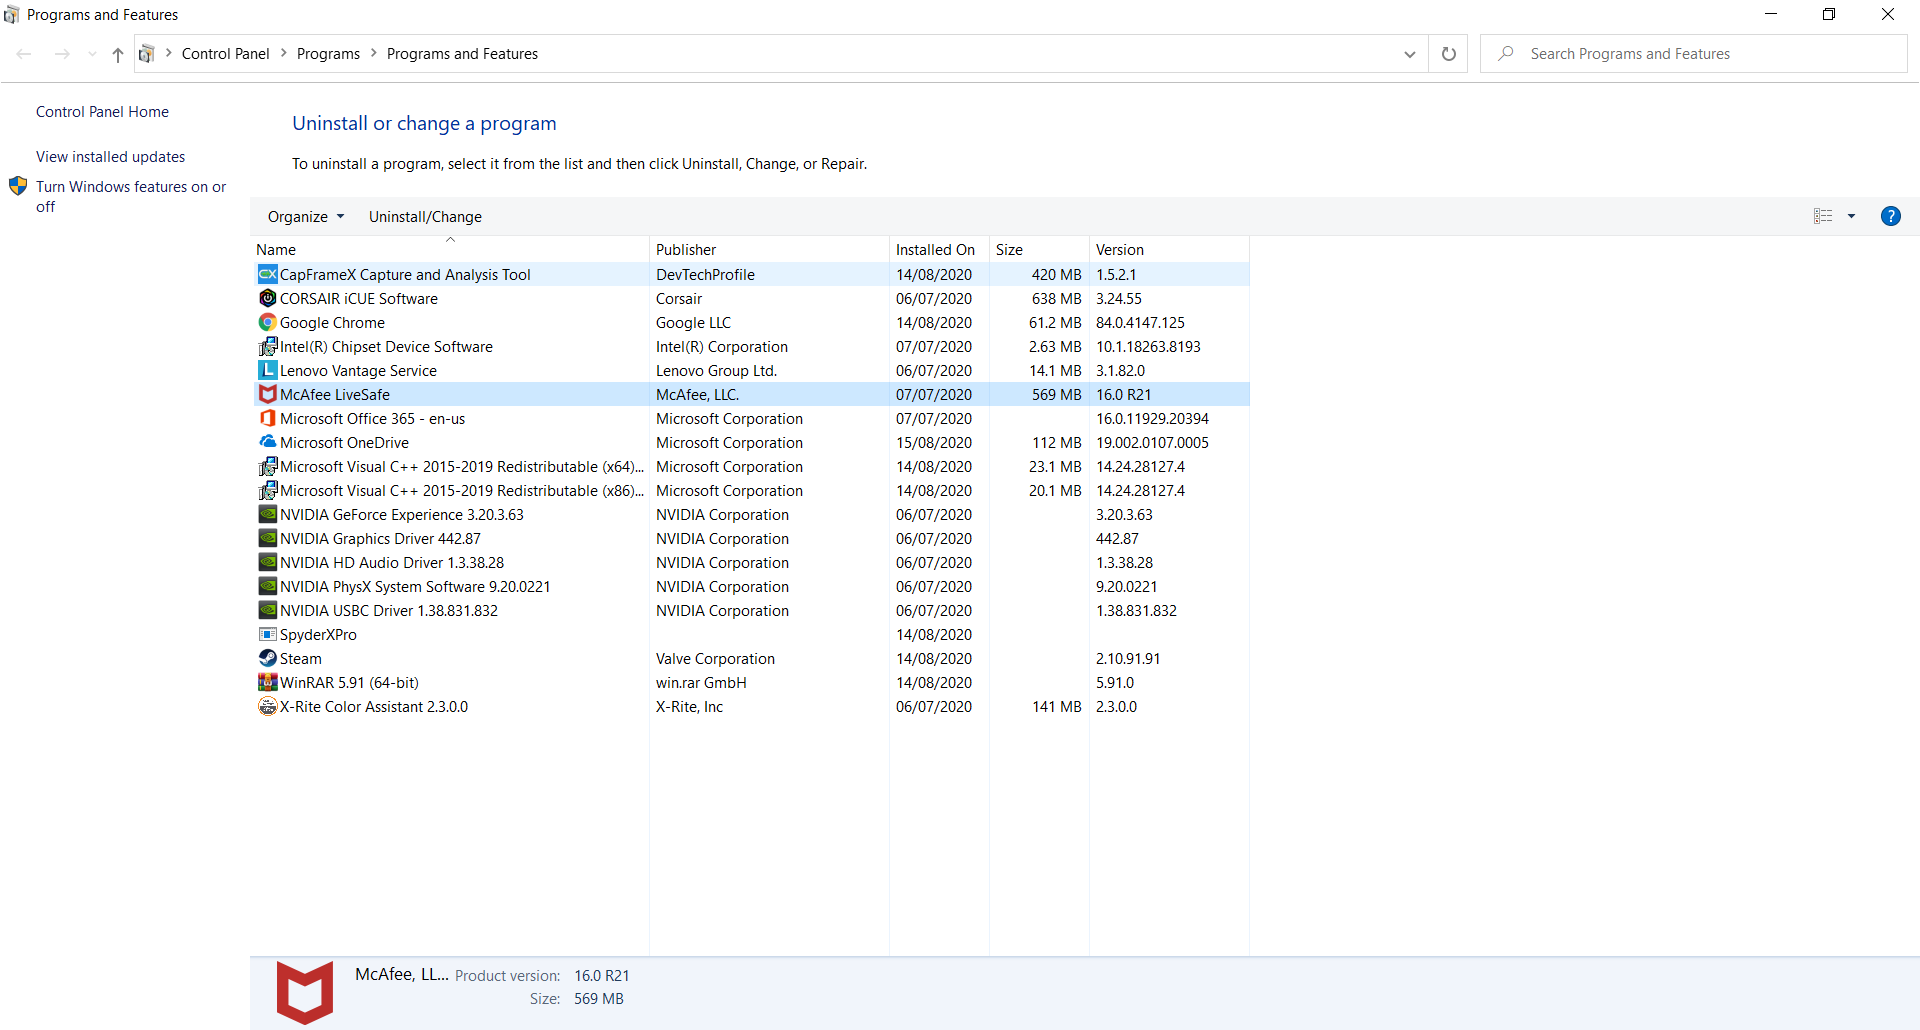Select NVIDIA PhysX System Software 9.20.0221 entry
The height and width of the screenshot is (1030, 1920).
pos(415,587)
